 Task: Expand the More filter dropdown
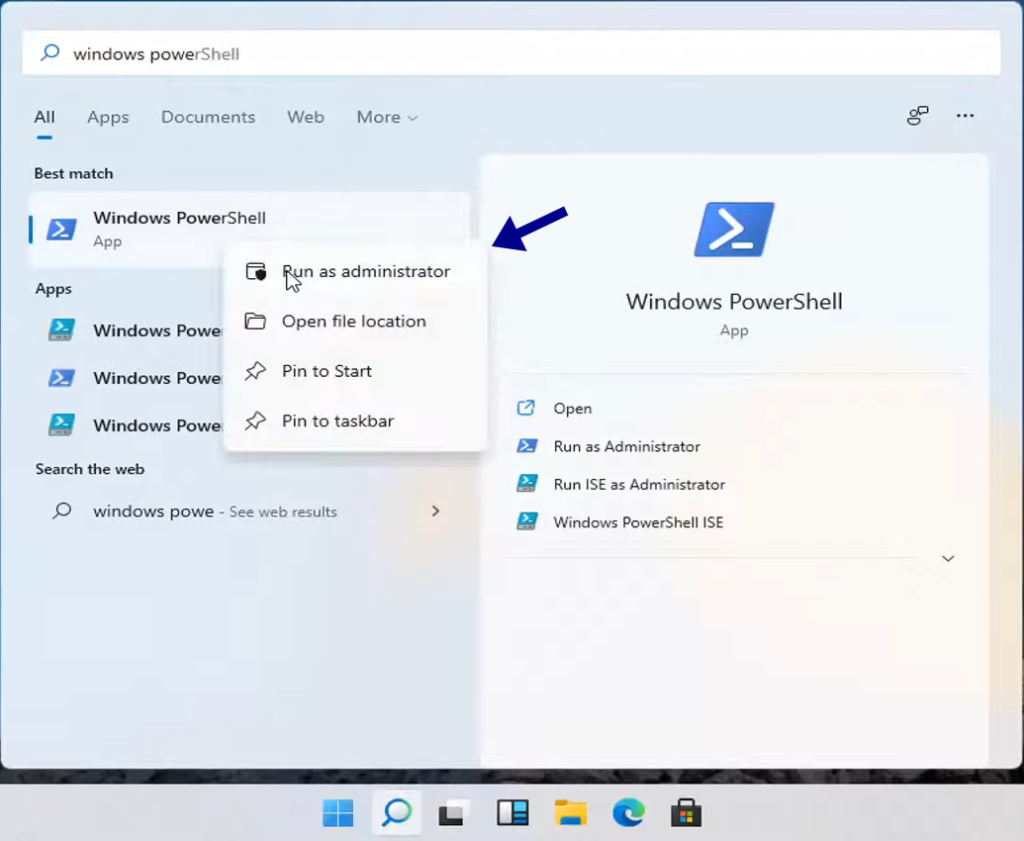click(x=386, y=117)
